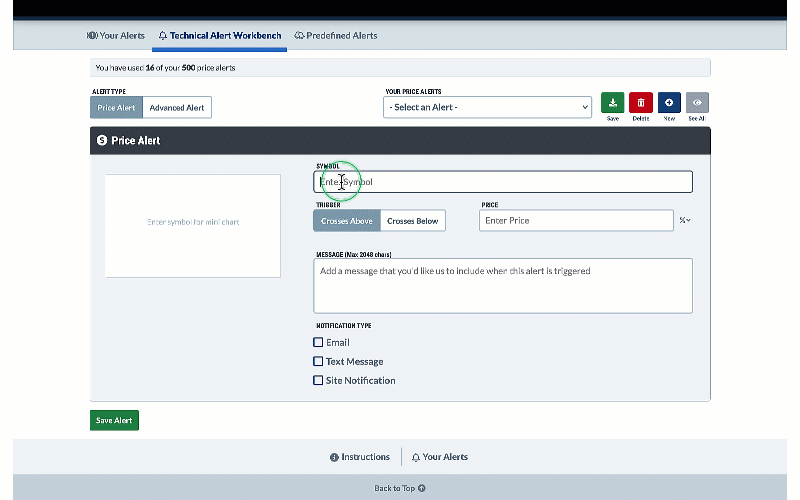Enable the Email notification checkbox

[x=318, y=342]
